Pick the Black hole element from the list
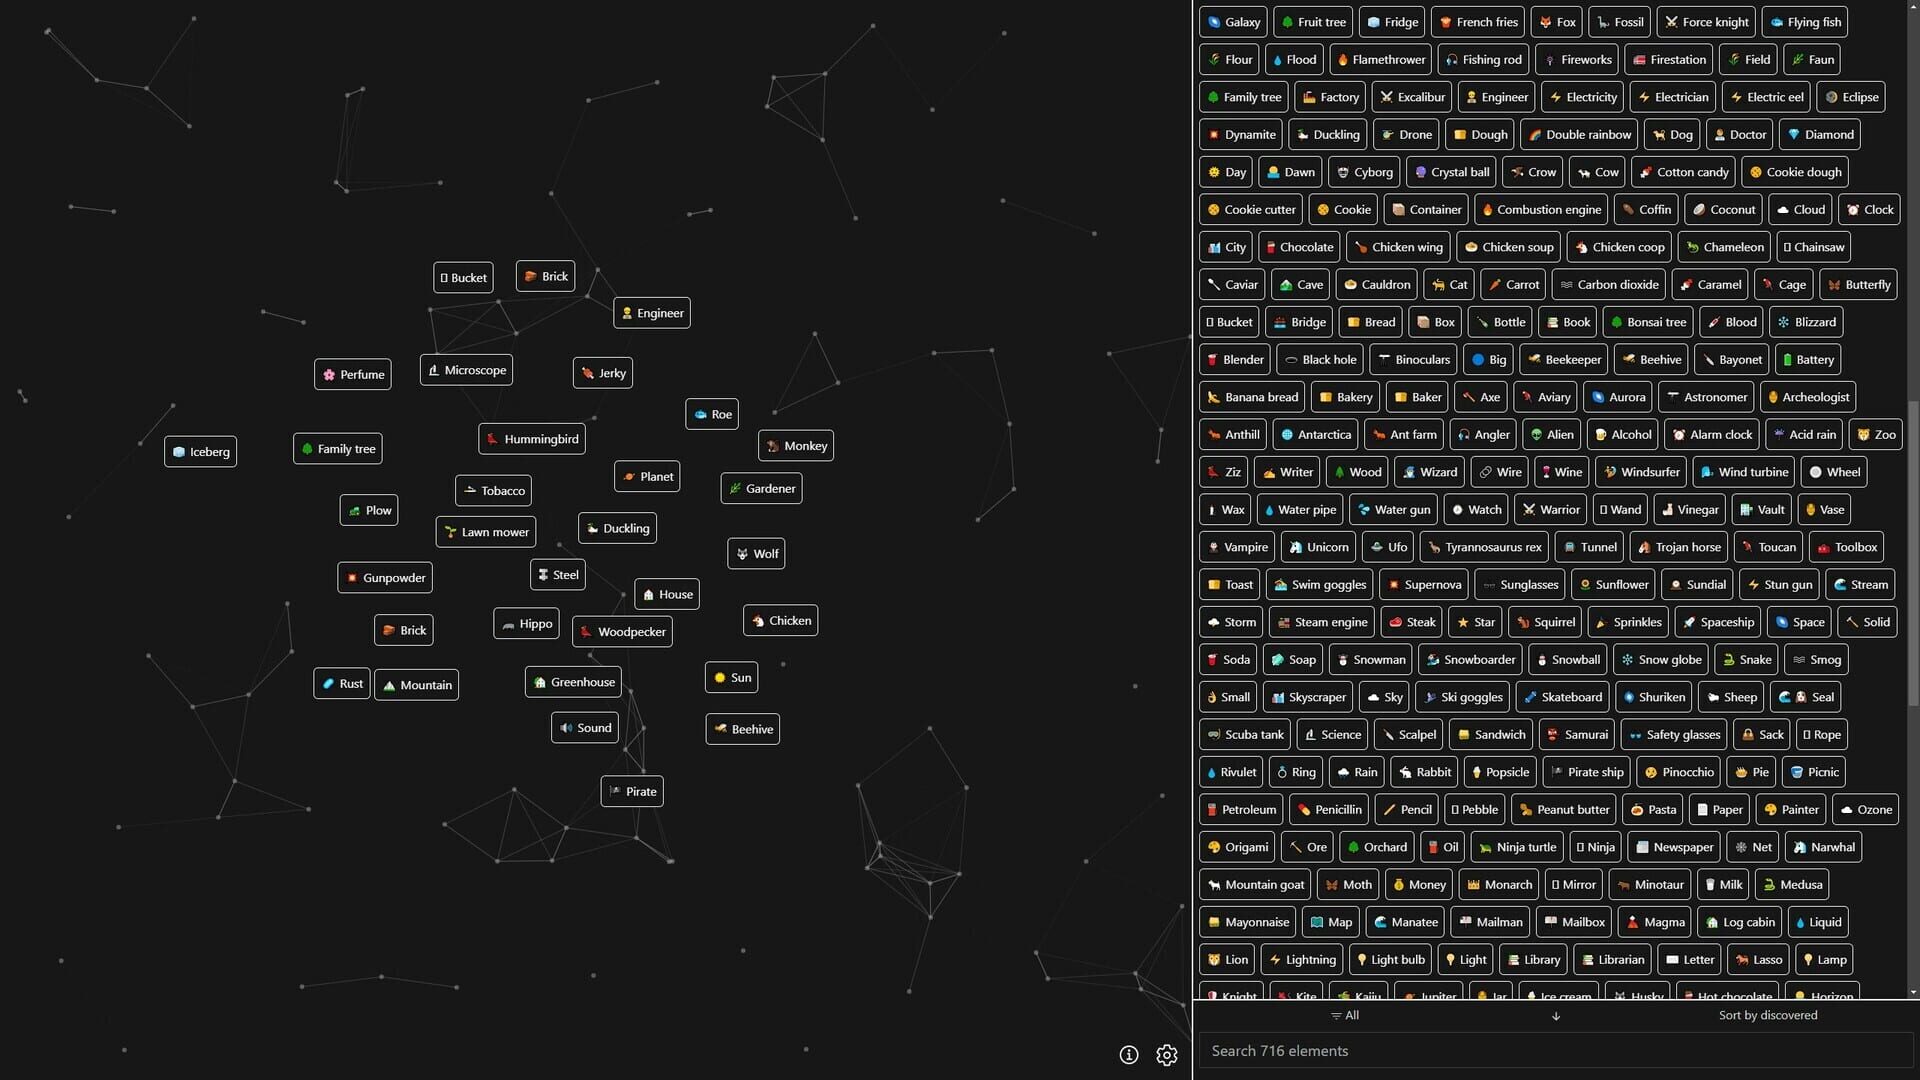The image size is (1920, 1080). [1320, 360]
